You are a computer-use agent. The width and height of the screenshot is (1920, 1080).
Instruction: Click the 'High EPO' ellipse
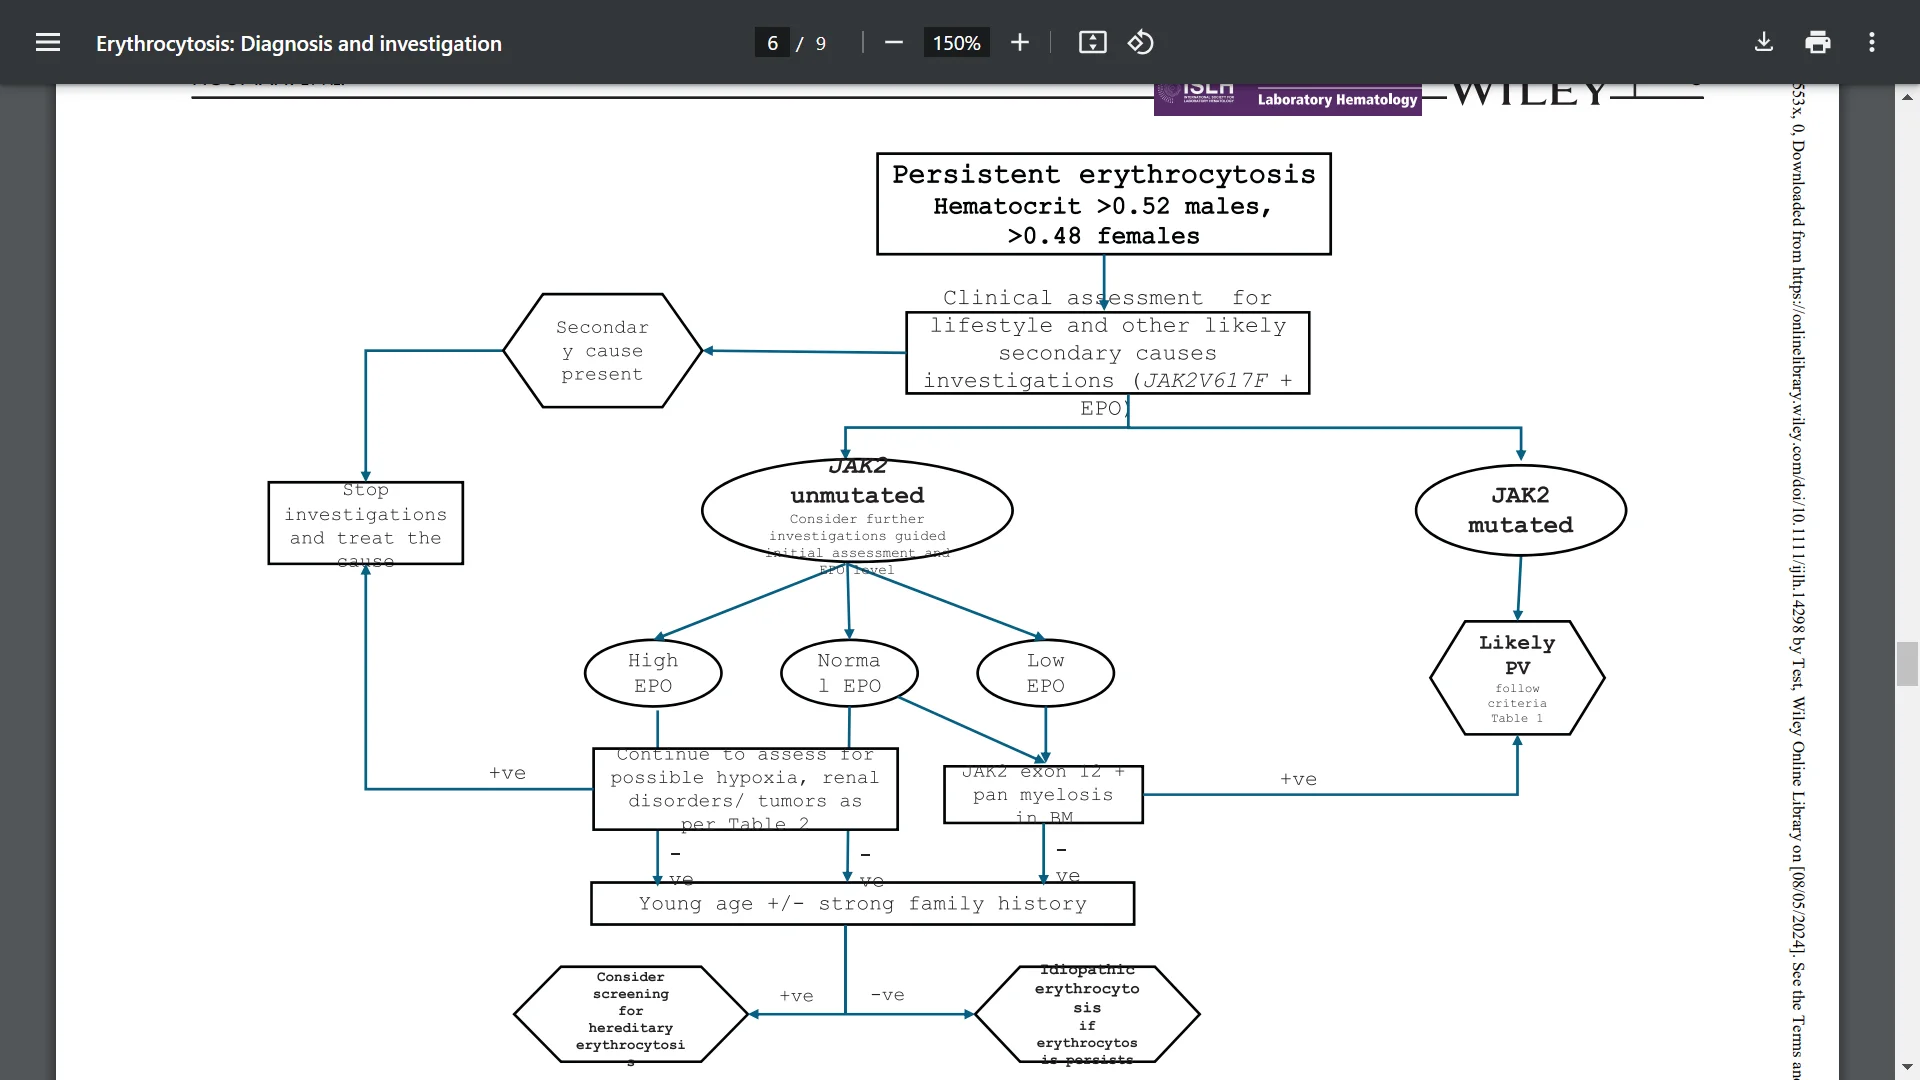[653, 673]
